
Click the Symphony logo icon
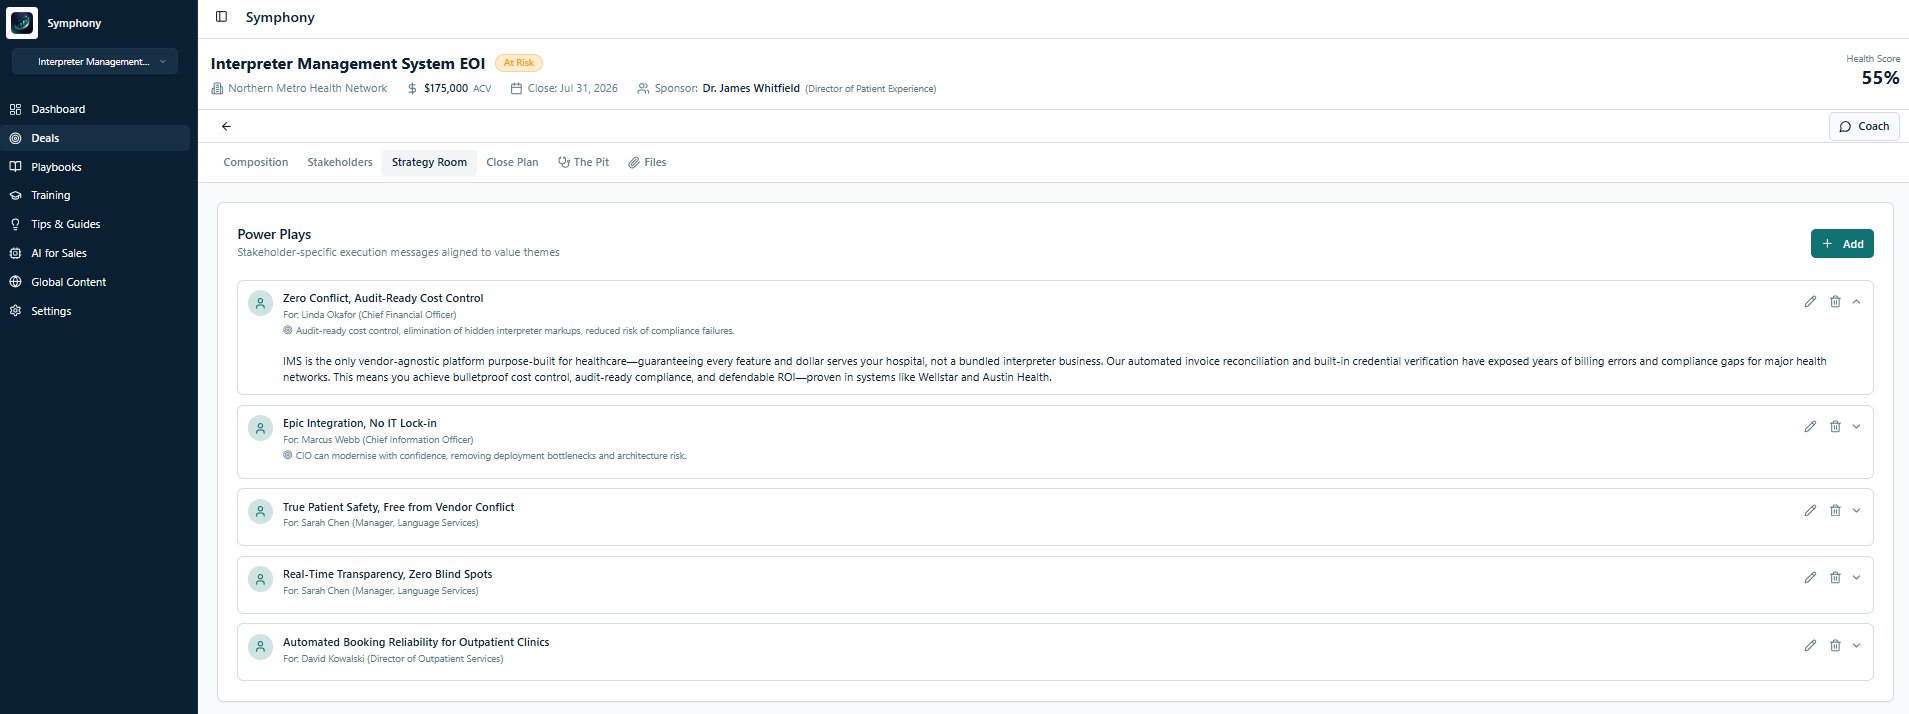point(22,22)
